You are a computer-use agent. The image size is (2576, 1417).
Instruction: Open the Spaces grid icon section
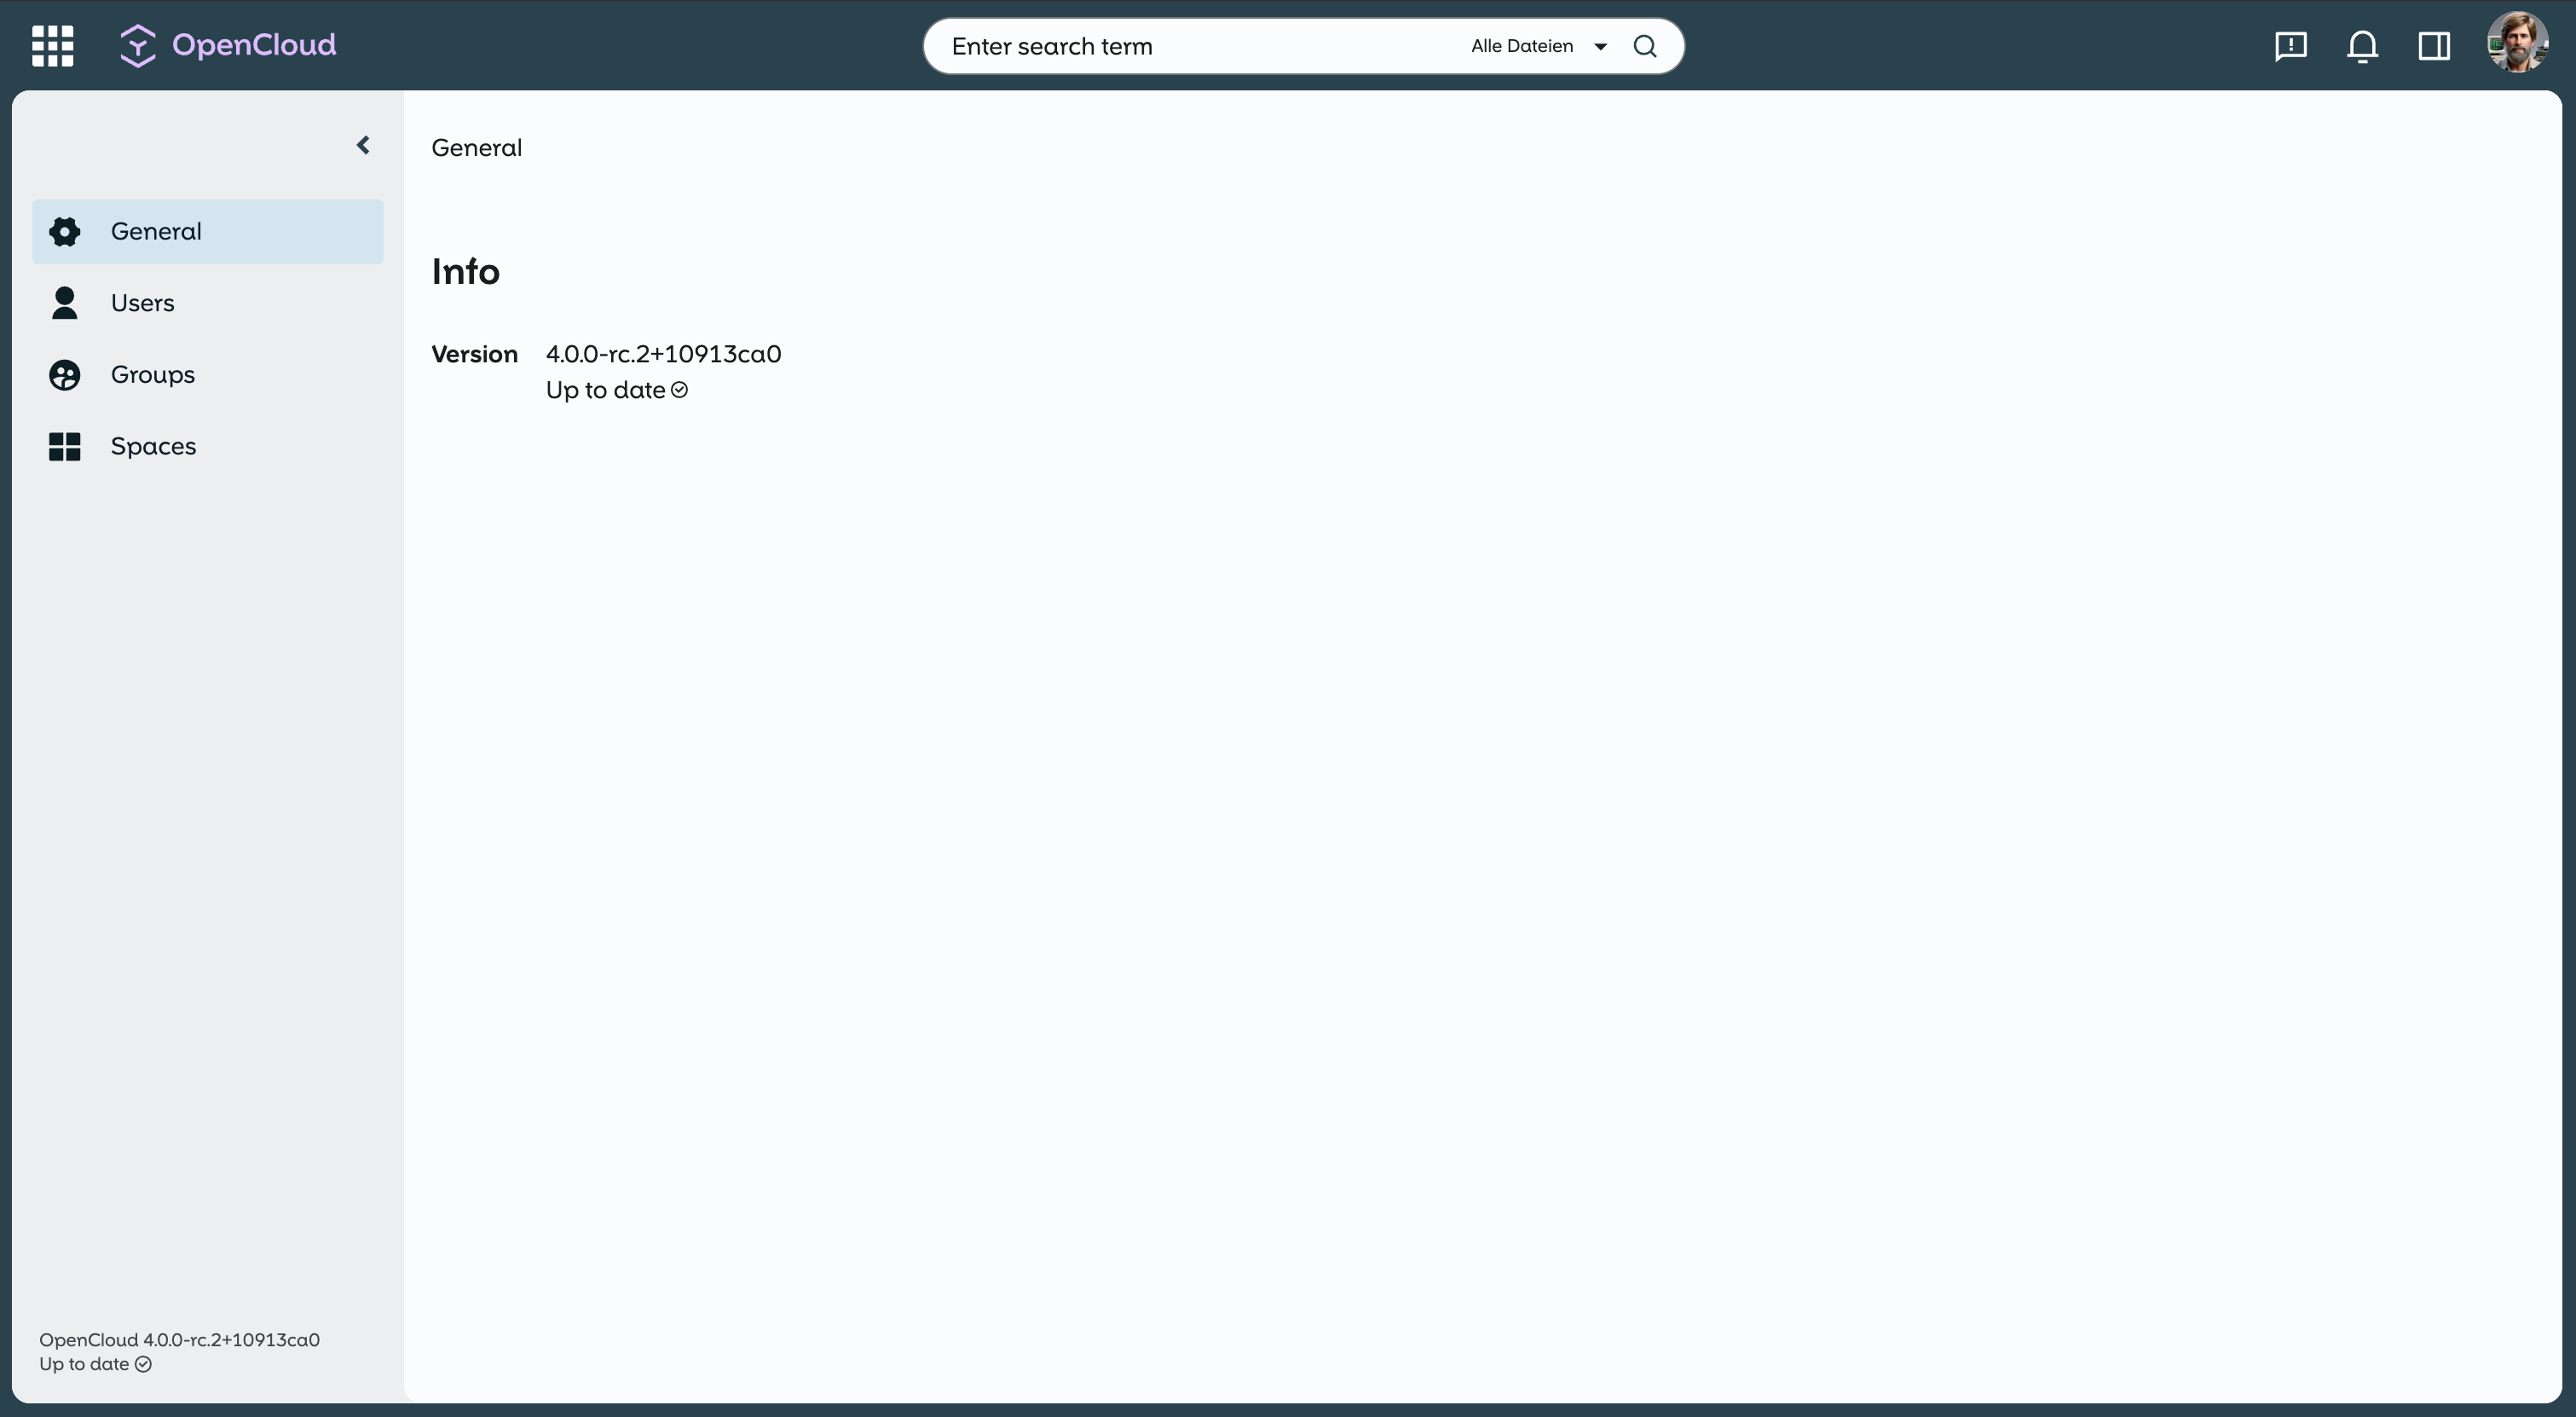[x=65, y=446]
